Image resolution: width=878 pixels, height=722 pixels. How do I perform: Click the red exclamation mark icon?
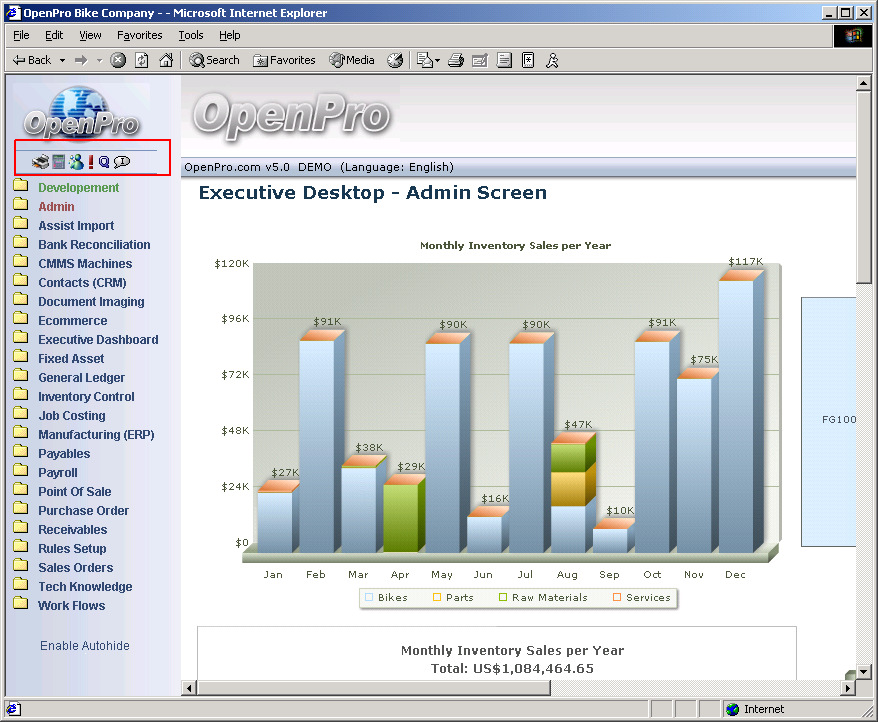91,162
